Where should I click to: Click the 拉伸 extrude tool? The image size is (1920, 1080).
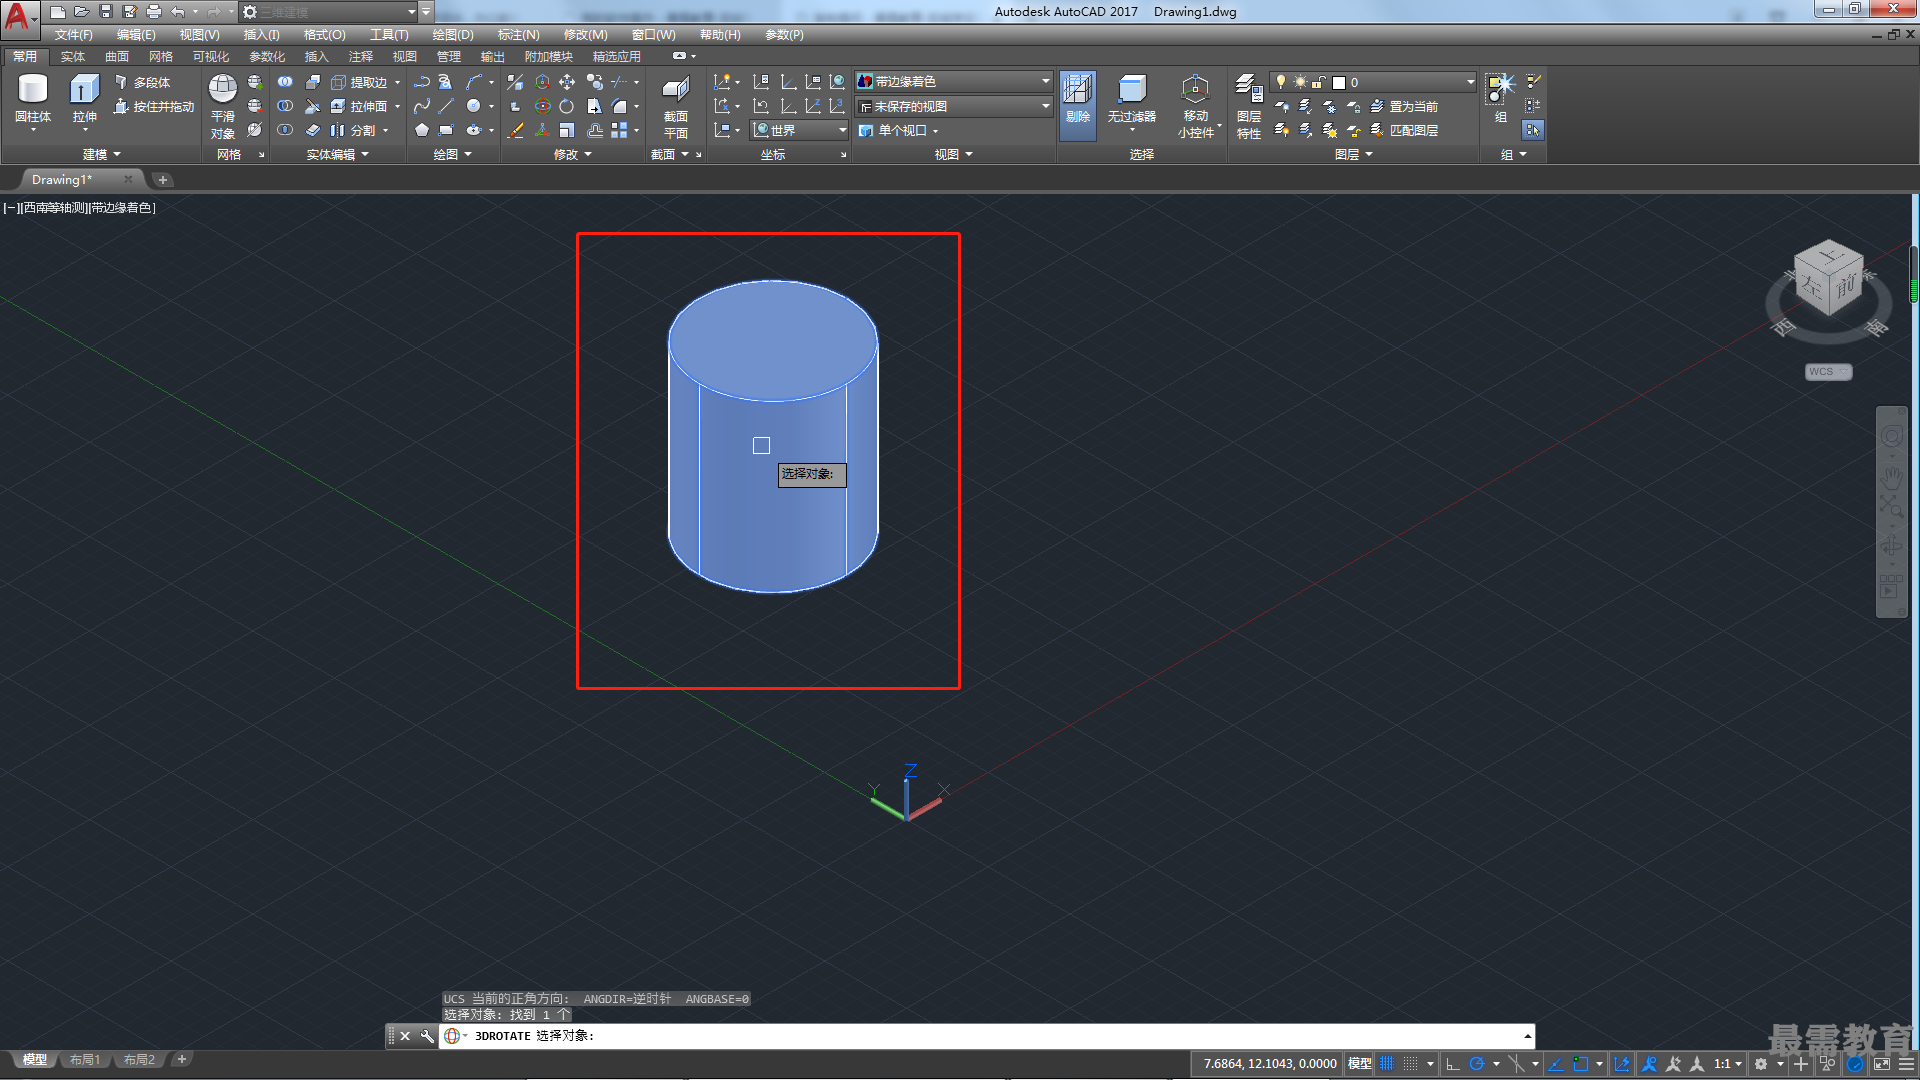pos(85,98)
